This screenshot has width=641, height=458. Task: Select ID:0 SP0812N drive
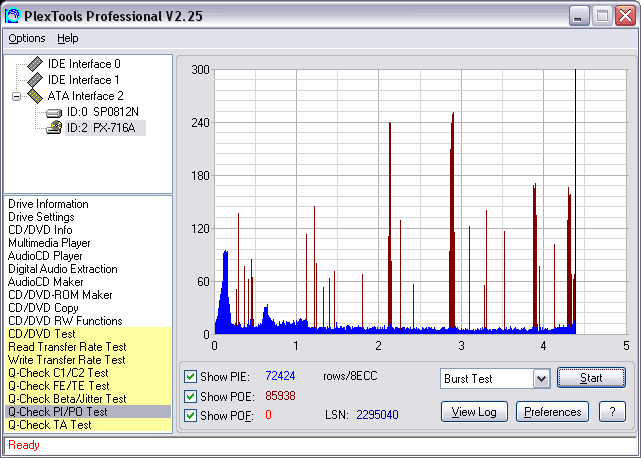103,112
